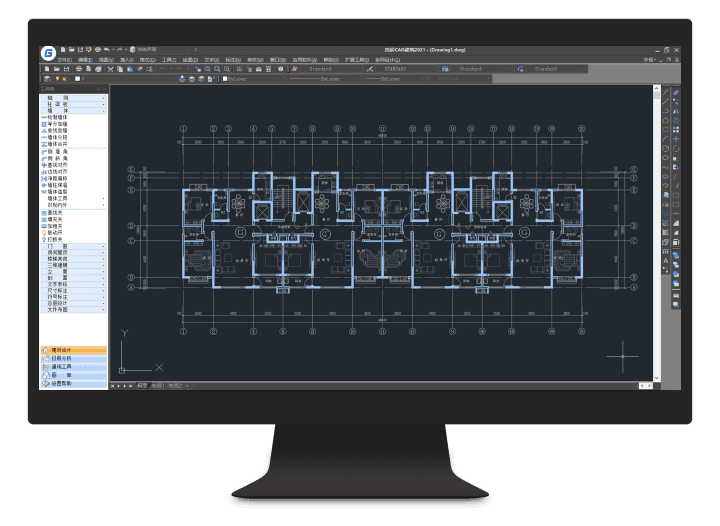Expand the 柱梁板 sidebar section

73,104
